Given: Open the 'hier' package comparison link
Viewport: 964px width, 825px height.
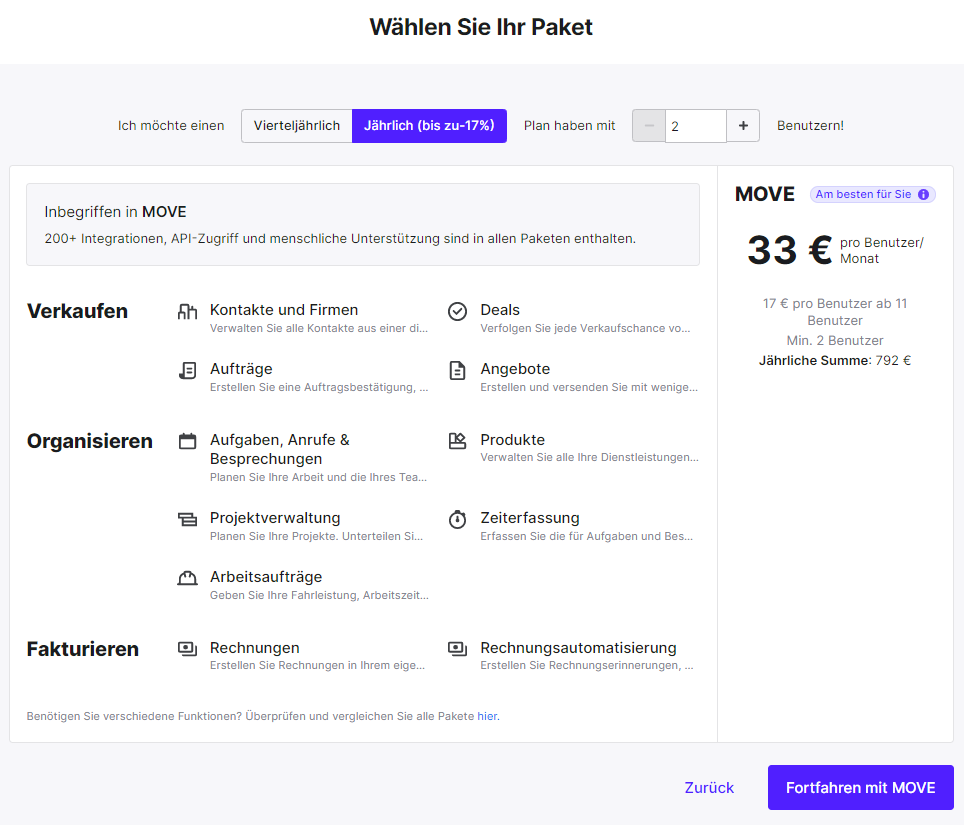Looking at the screenshot, I should pos(487,716).
